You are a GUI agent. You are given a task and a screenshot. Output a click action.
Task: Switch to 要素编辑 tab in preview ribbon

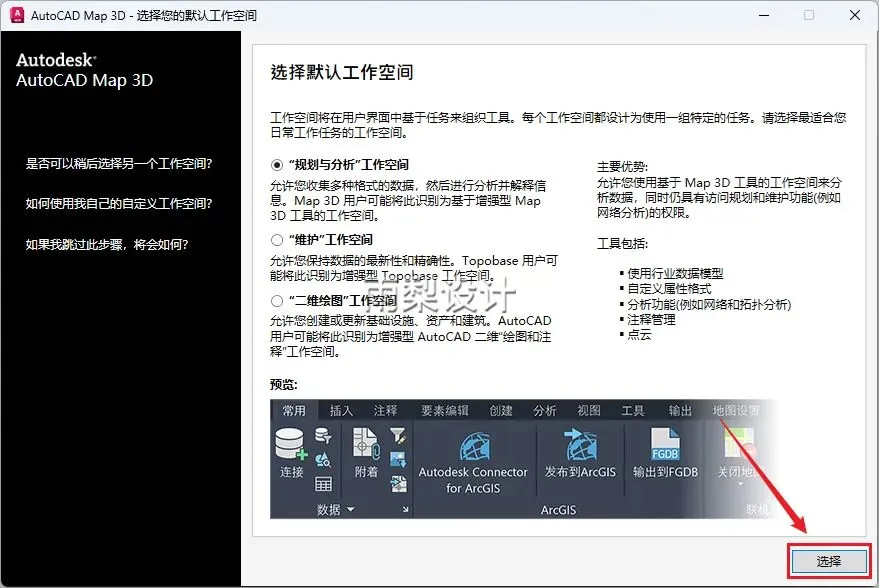(445, 410)
